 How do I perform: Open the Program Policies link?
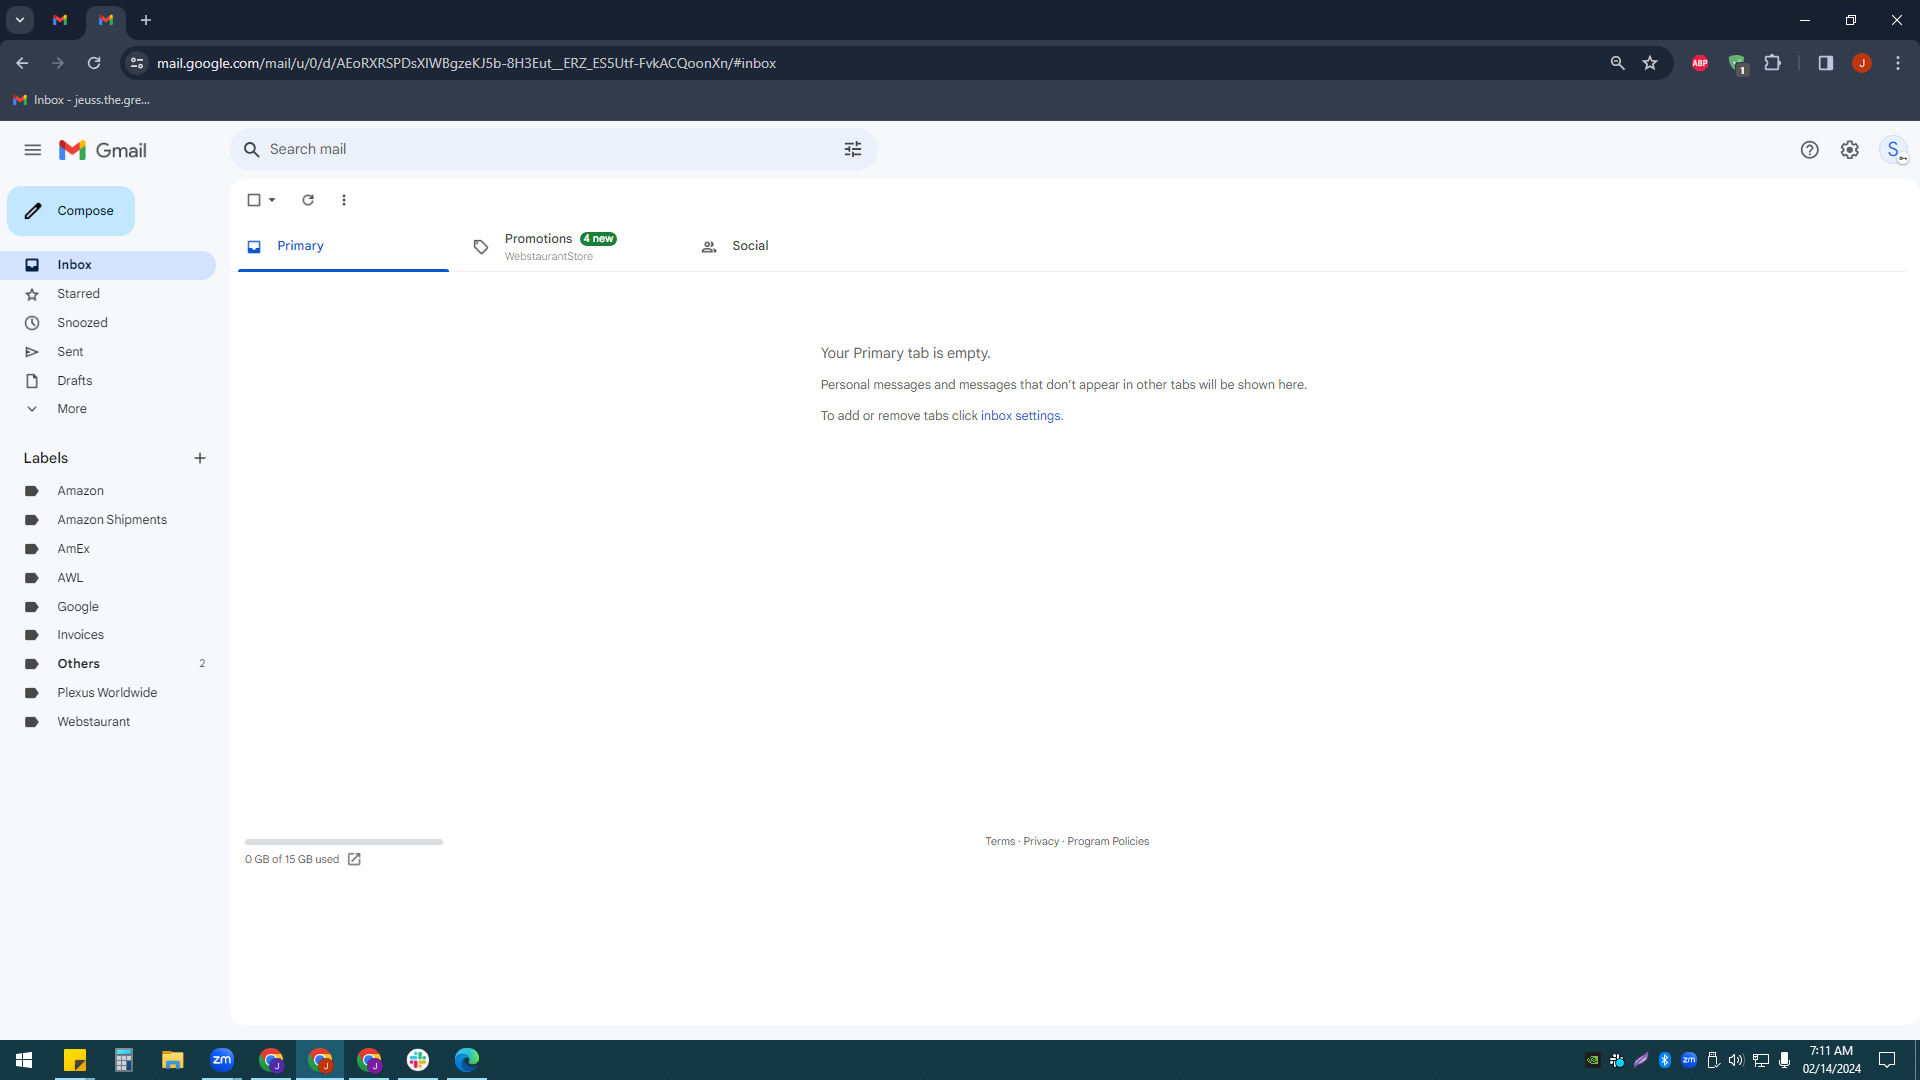(1108, 842)
